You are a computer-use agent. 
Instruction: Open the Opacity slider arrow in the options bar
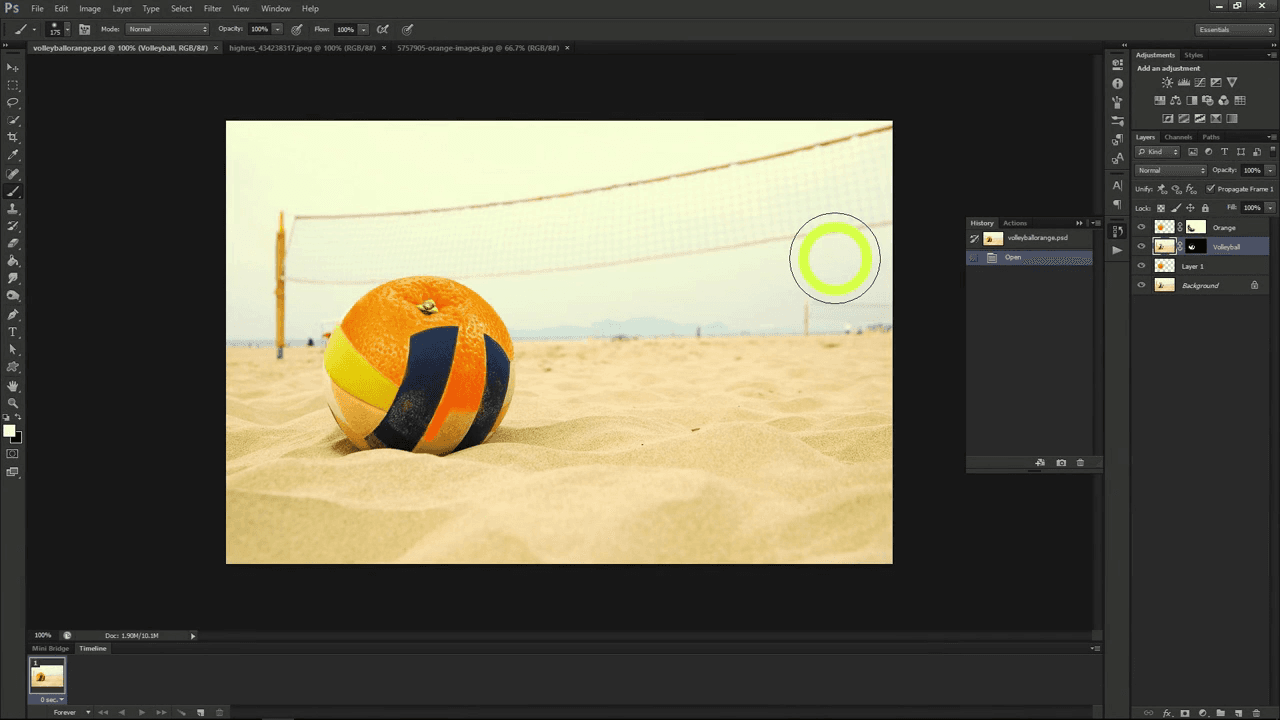pyautogui.click(x=277, y=29)
